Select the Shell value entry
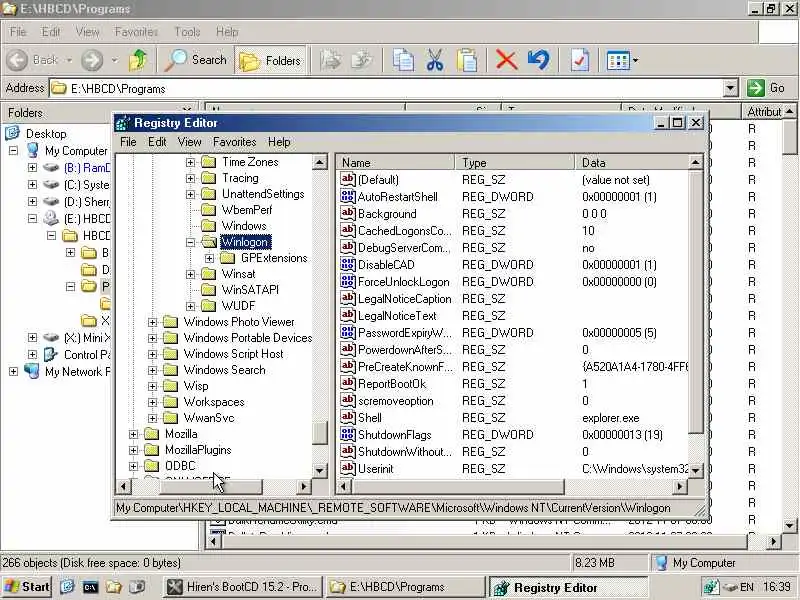 [369, 418]
